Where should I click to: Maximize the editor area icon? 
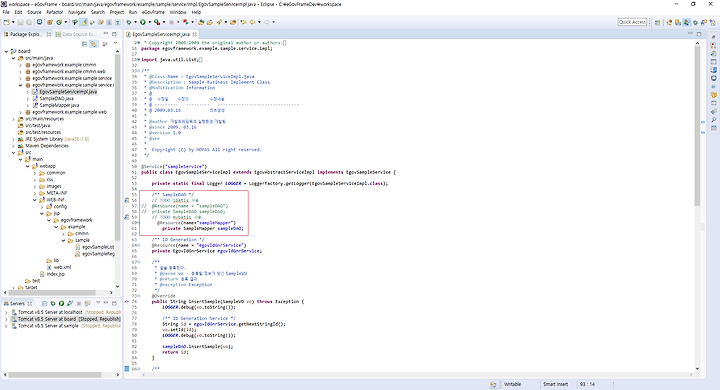[x=699, y=34]
